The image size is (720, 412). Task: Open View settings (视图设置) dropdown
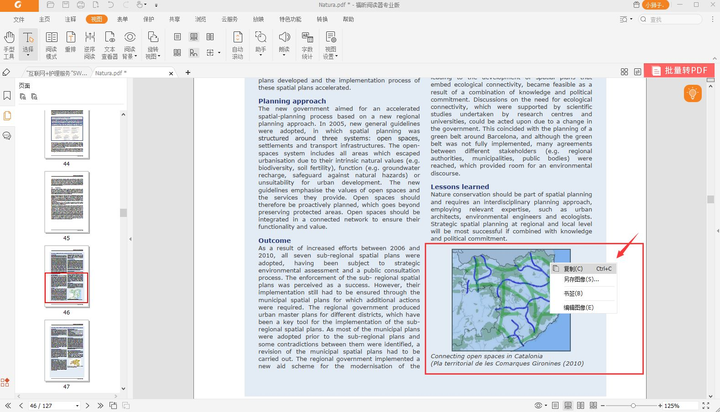(x=331, y=45)
